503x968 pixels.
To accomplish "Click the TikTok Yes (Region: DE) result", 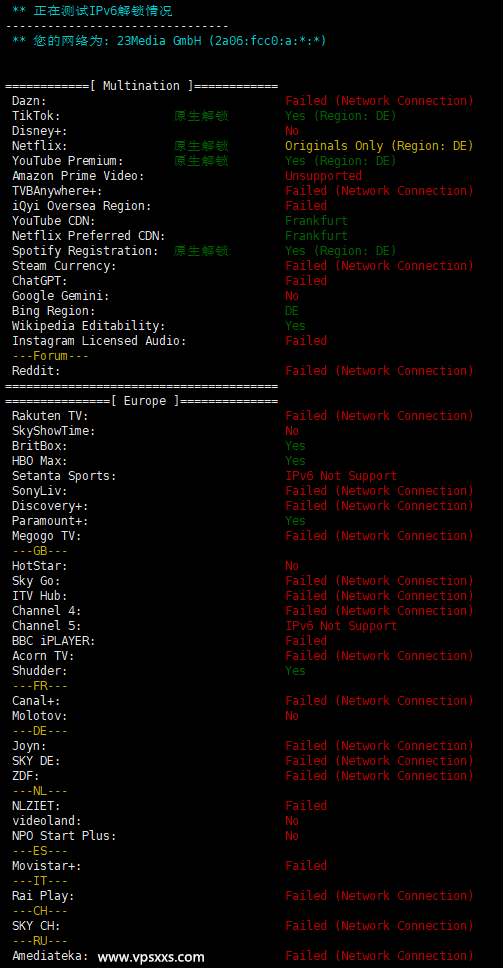I will [341, 116].
